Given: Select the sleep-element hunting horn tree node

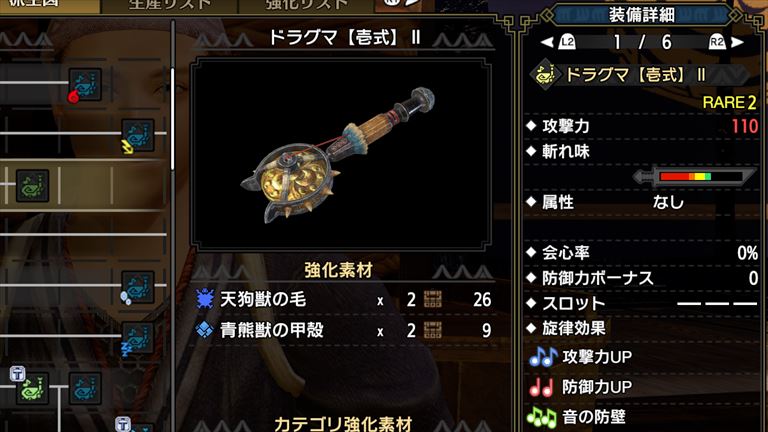Looking at the screenshot, I should pos(138,338).
